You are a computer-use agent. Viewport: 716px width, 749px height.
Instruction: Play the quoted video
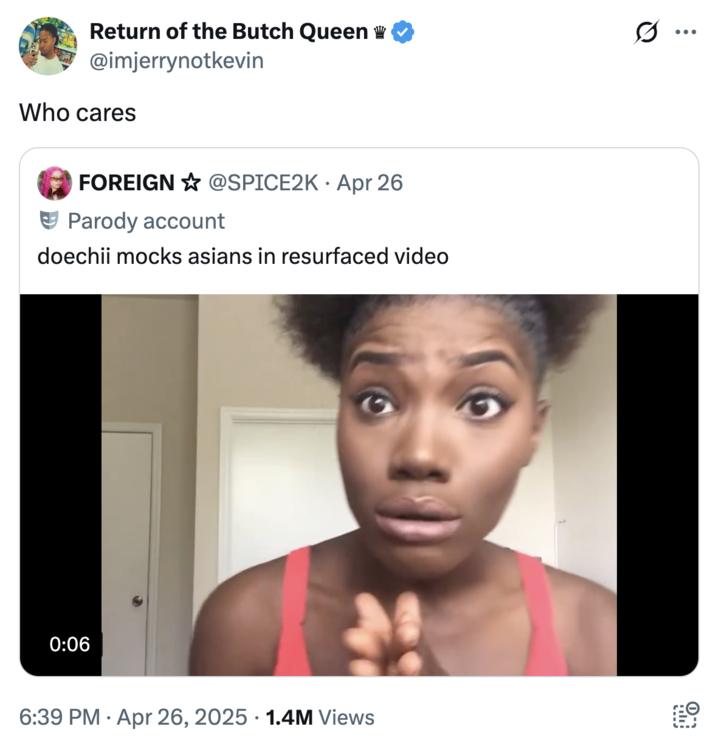pyautogui.click(x=359, y=485)
